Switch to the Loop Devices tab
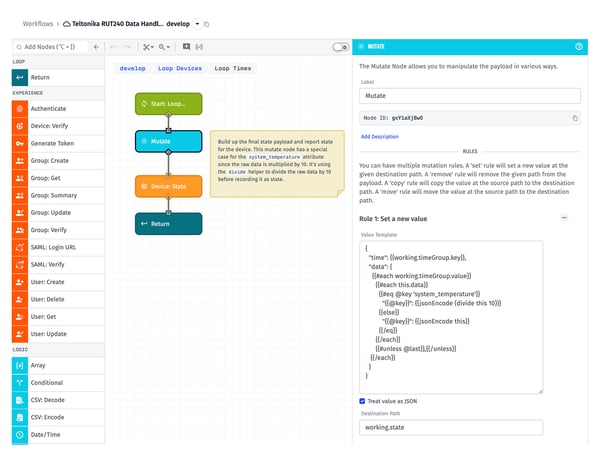600x454 pixels. point(179,69)
